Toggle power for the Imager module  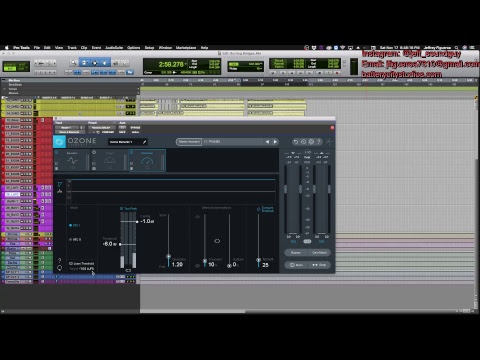click(94, 152)
